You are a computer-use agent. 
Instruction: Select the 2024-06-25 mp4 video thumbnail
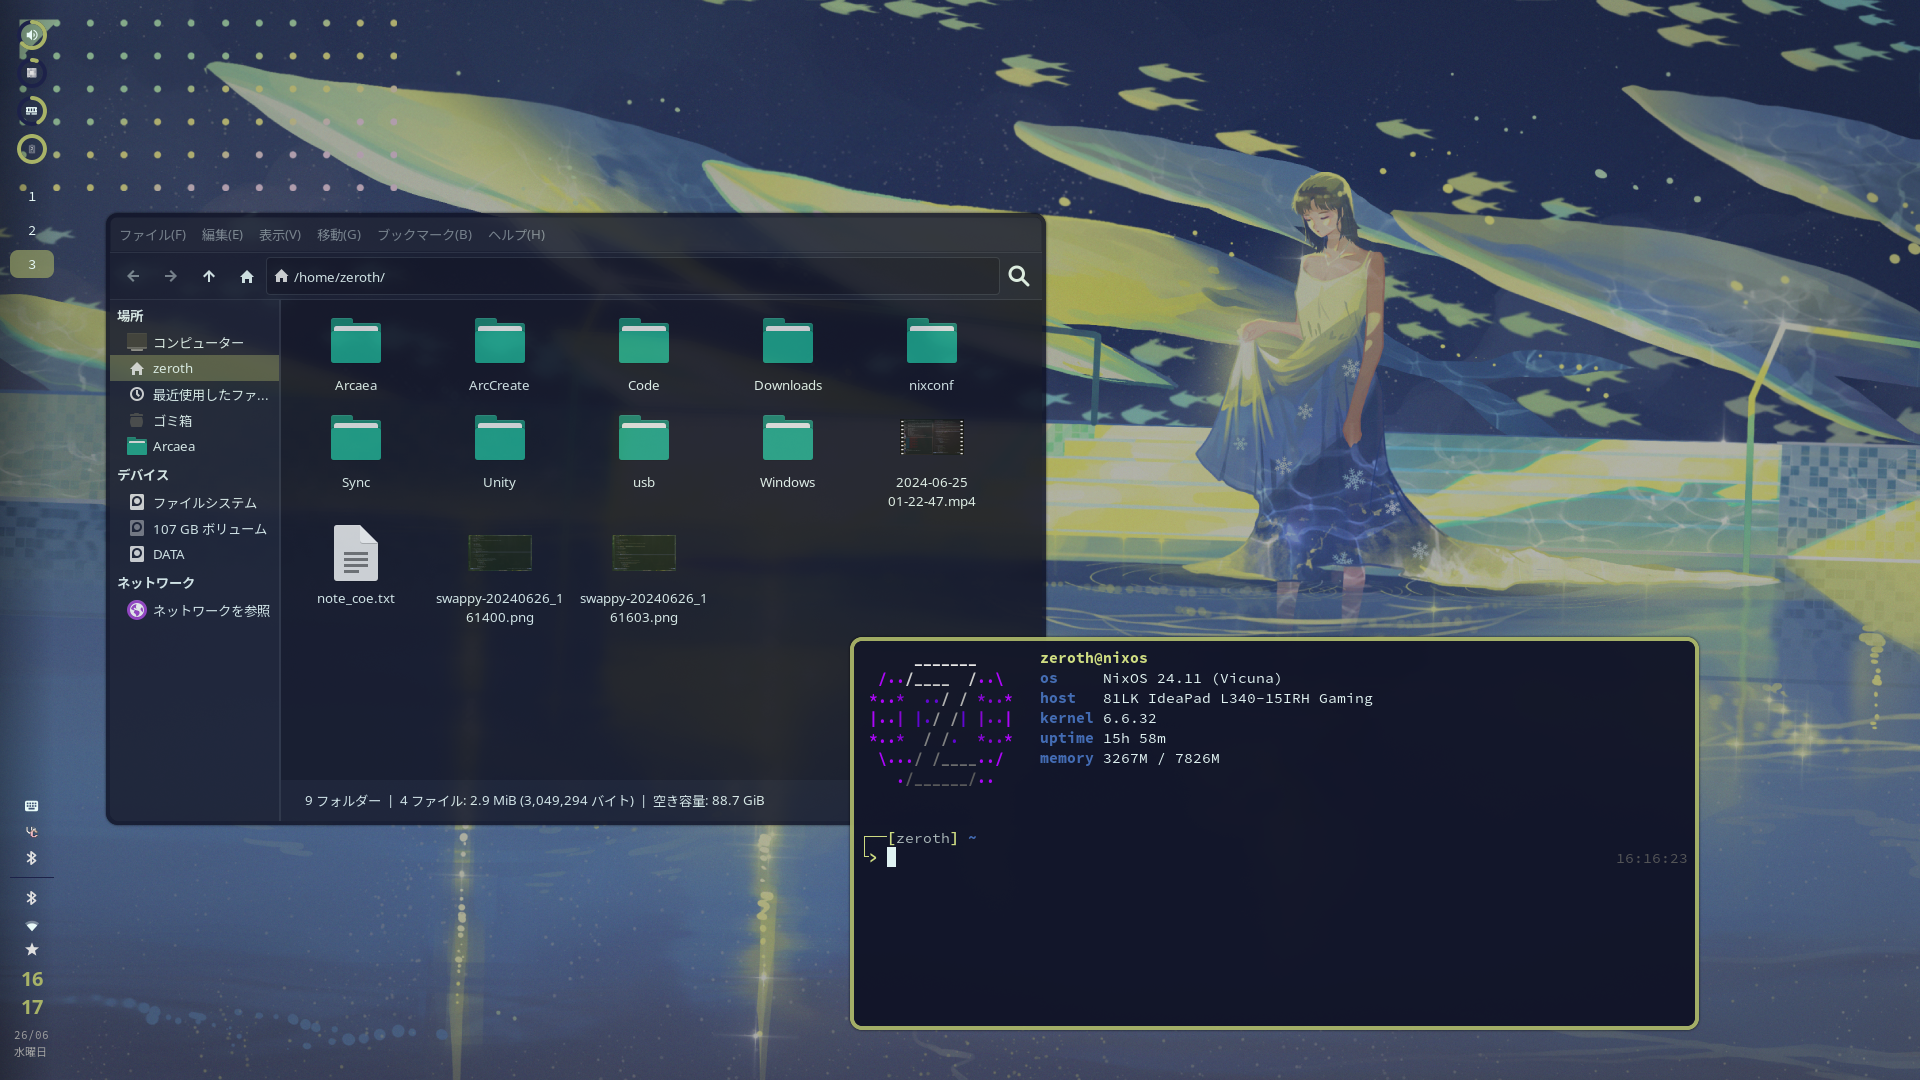pyautogui.click(x=931, y=438)
